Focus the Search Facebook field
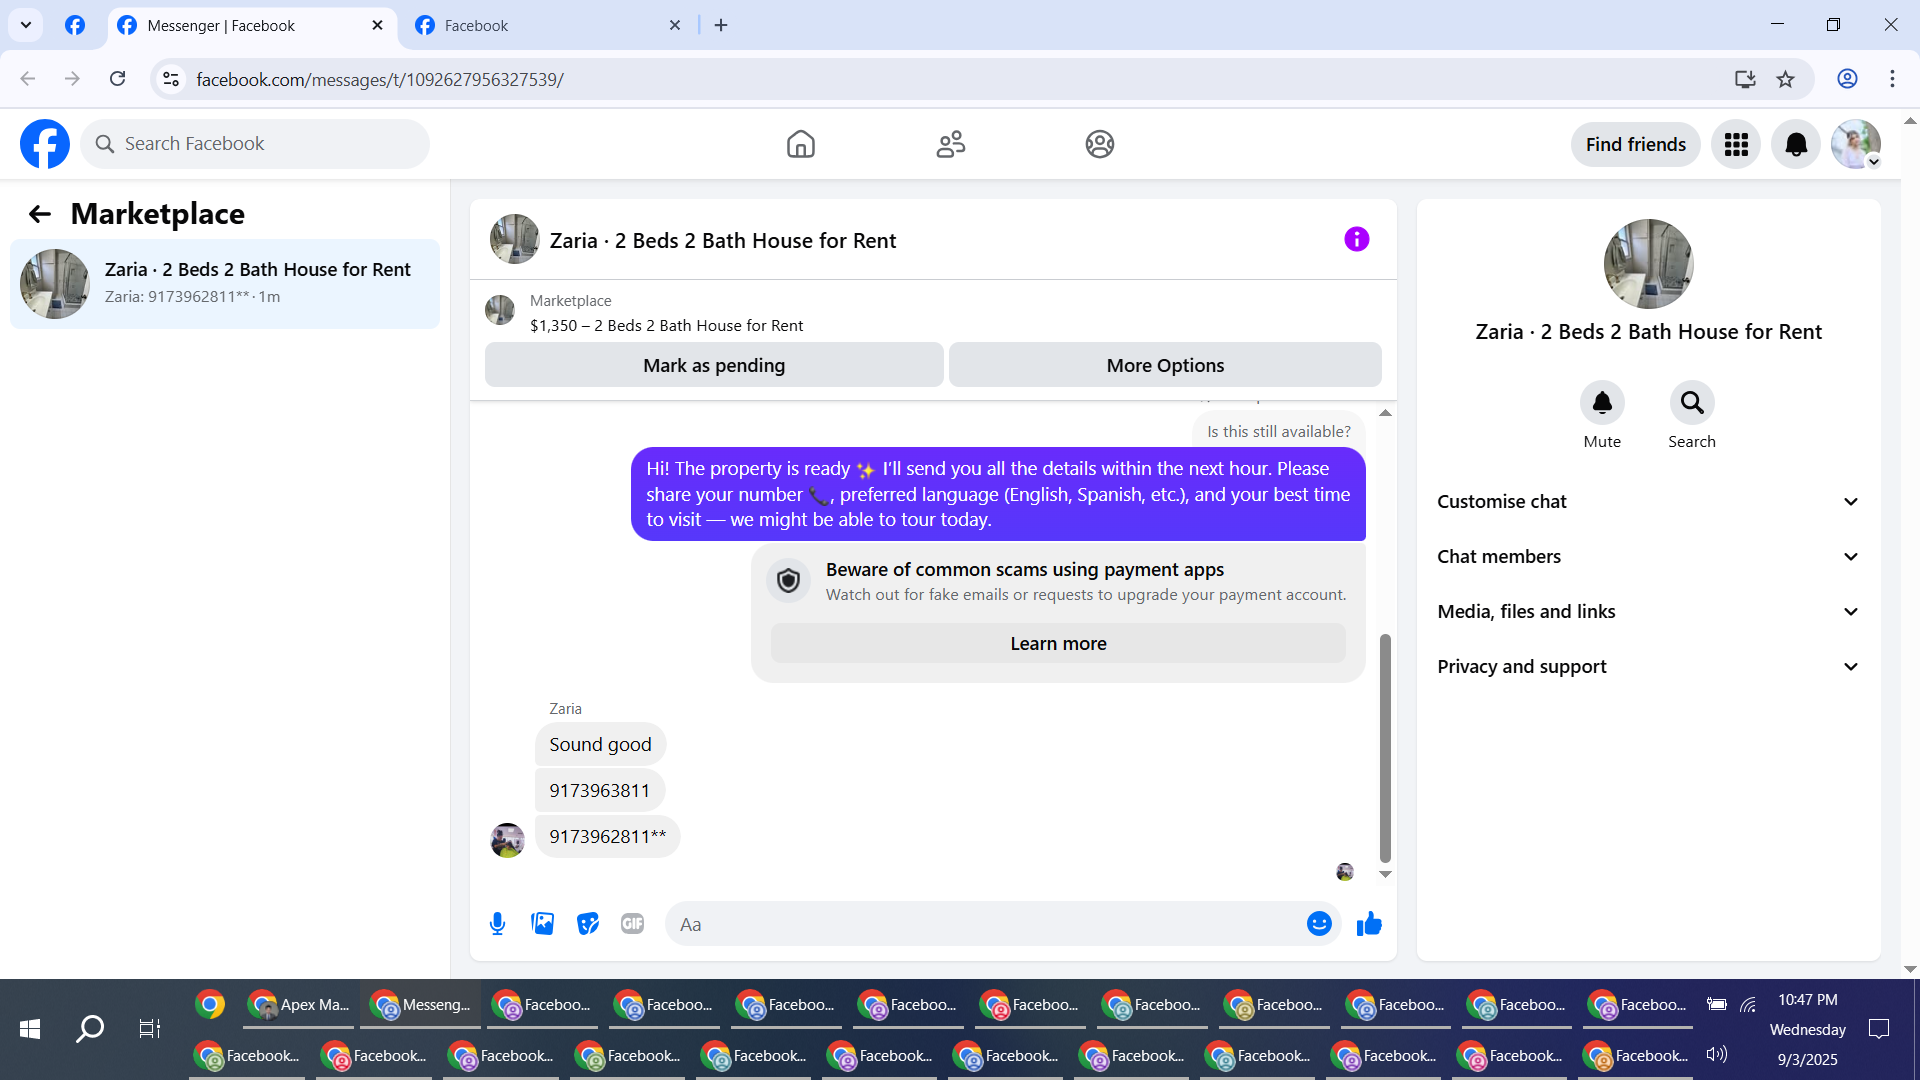The image size is (1920, 1080). 255,144
